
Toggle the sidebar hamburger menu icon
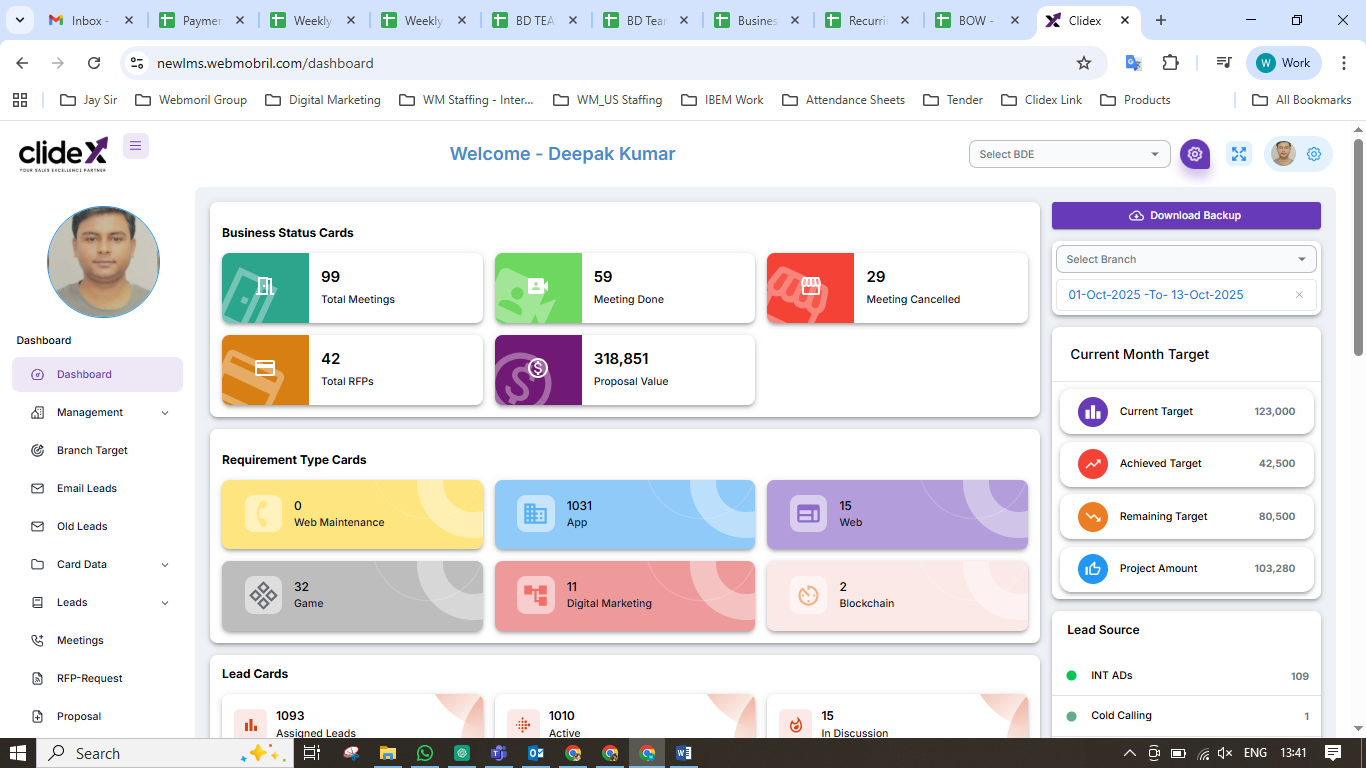coord(136,146)
